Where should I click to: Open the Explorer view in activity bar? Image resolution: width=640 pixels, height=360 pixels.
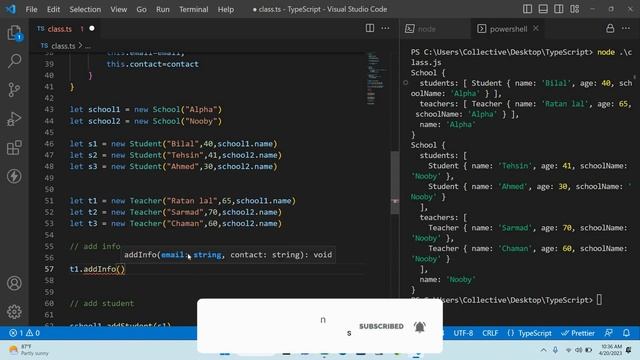click(14, 33)
